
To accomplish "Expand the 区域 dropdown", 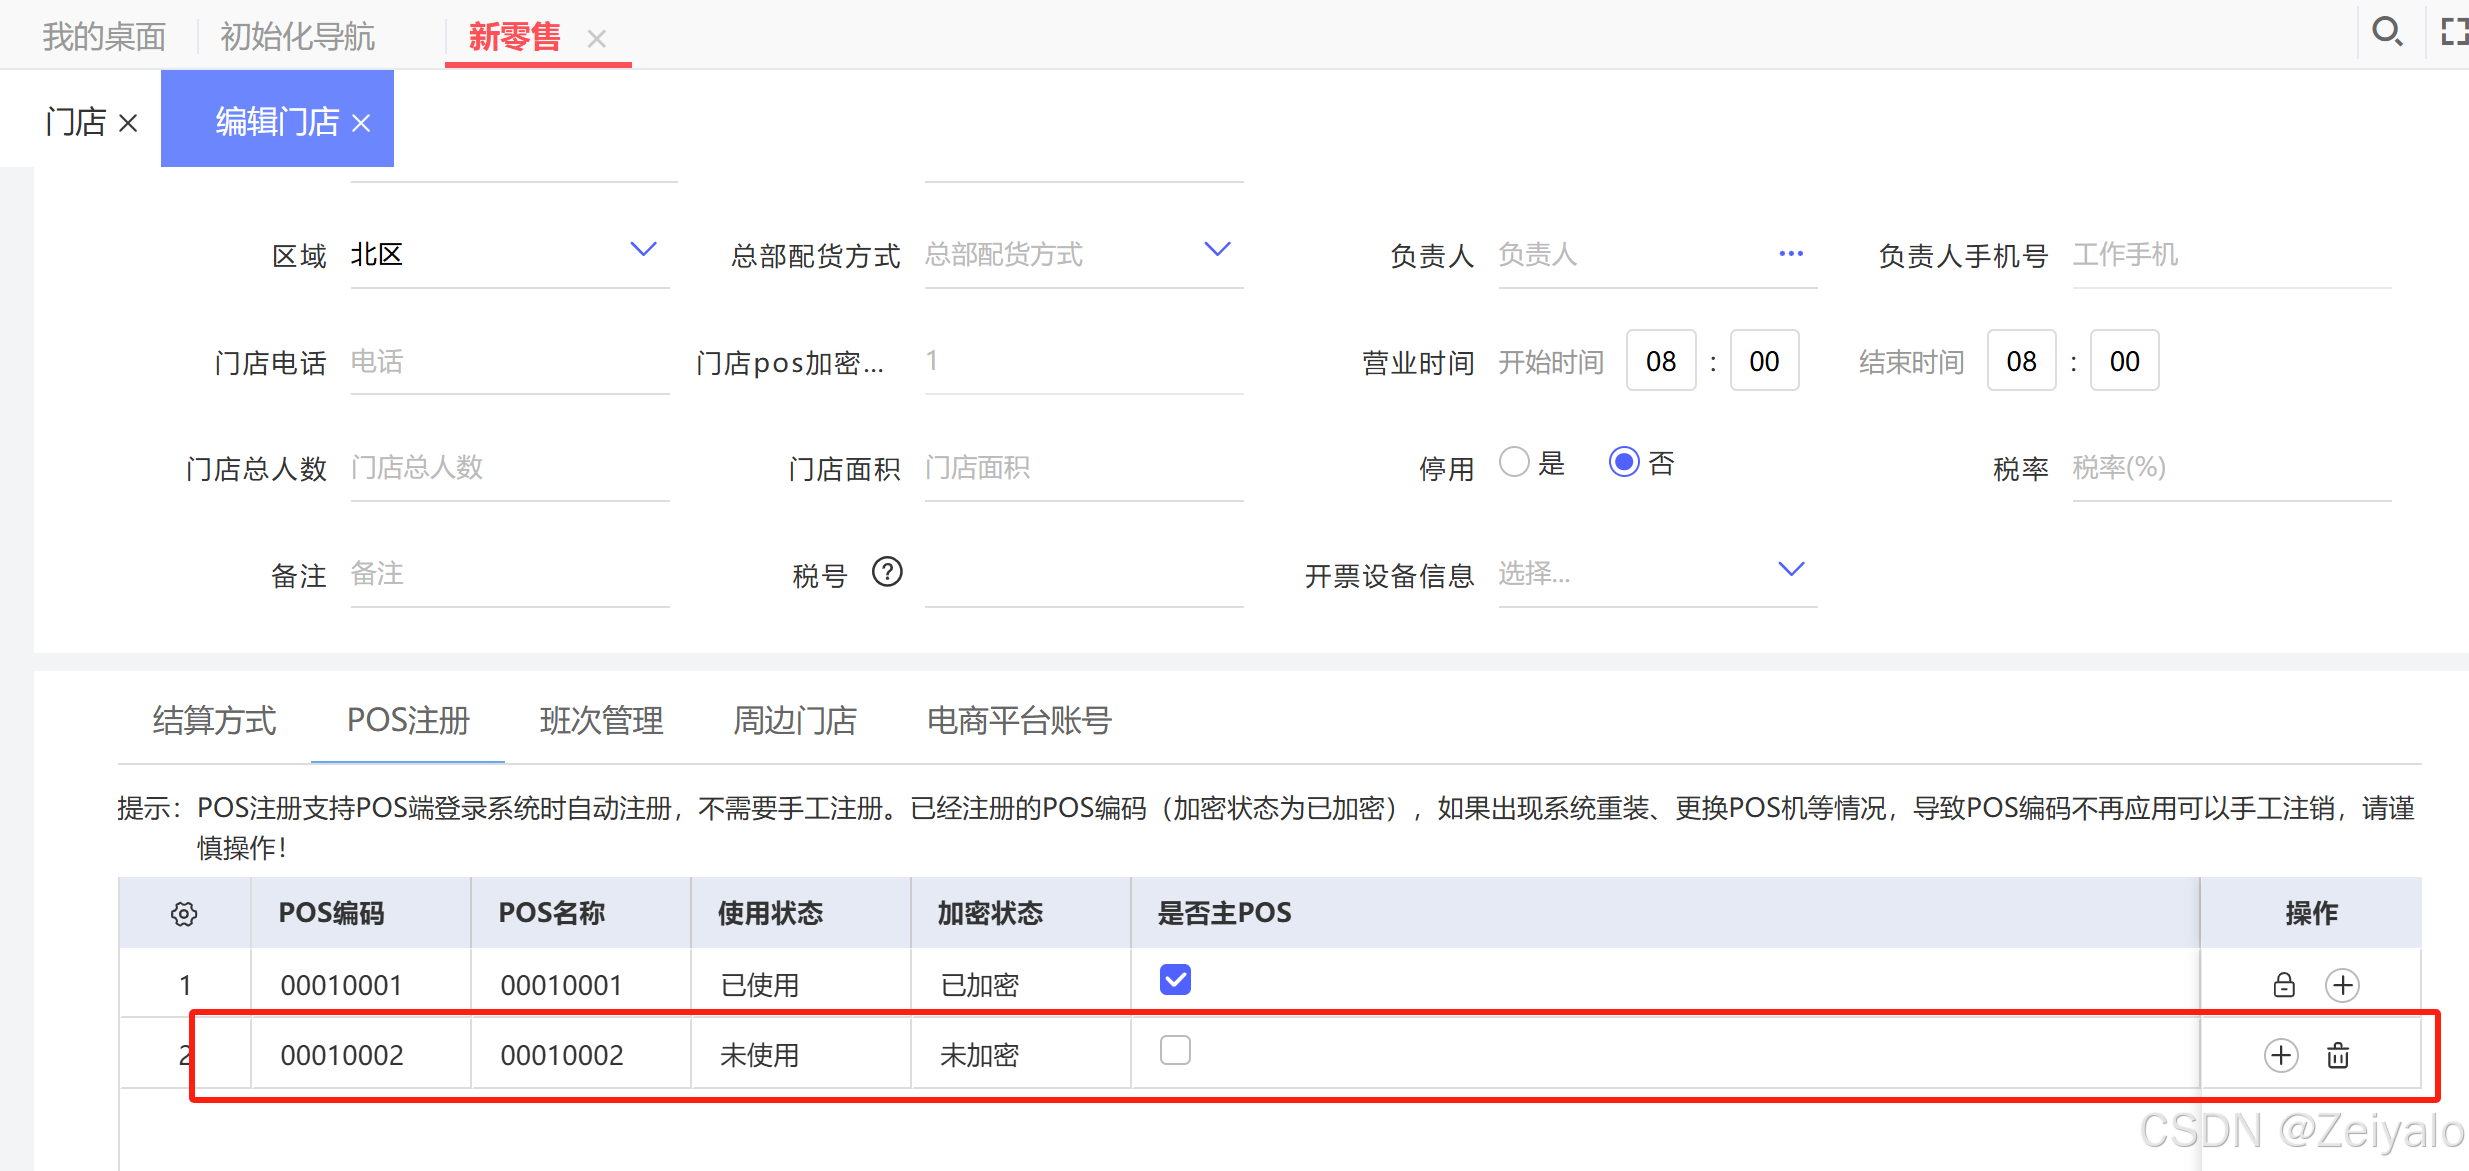I will (643, 249).
